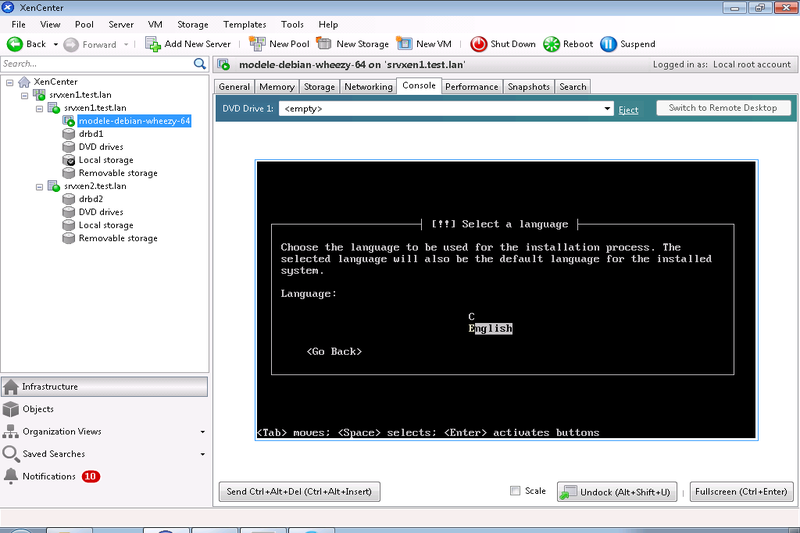Image resolution: width=800 pixels, height=533 pixels.
Task: Click the blue Suspend icon
Action: (608, 44)
